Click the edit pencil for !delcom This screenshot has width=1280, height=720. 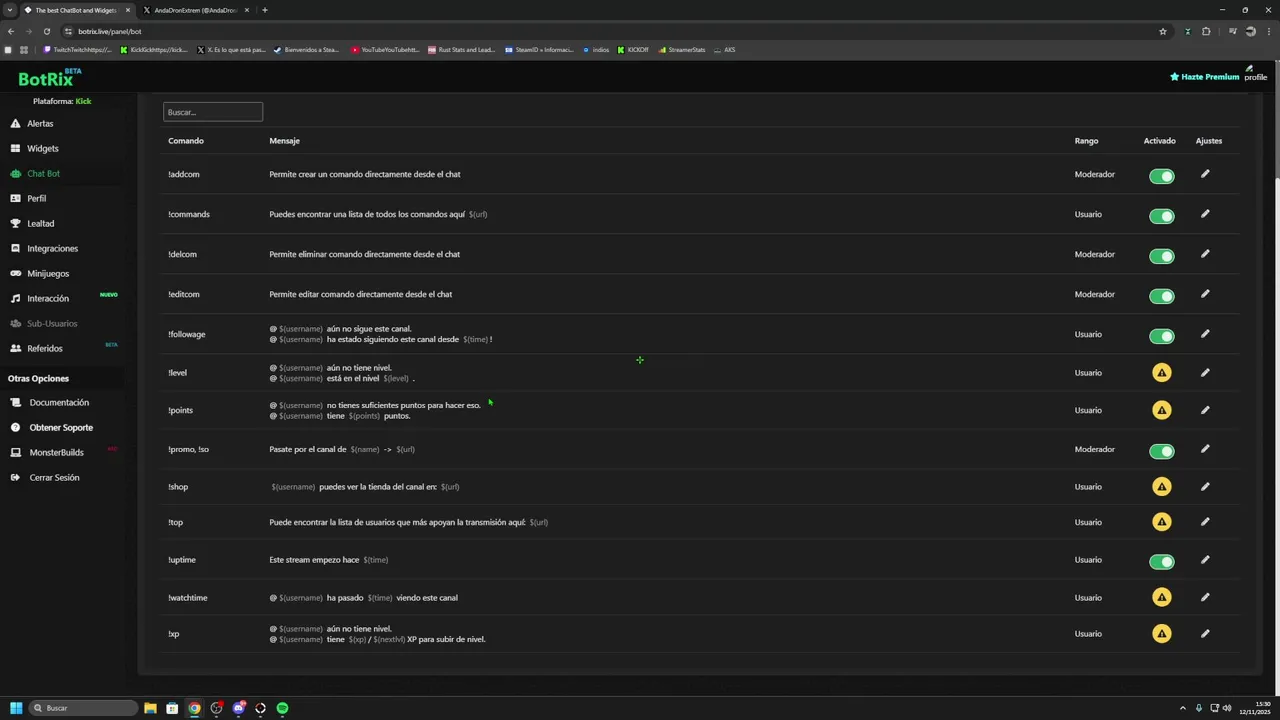1205,254
